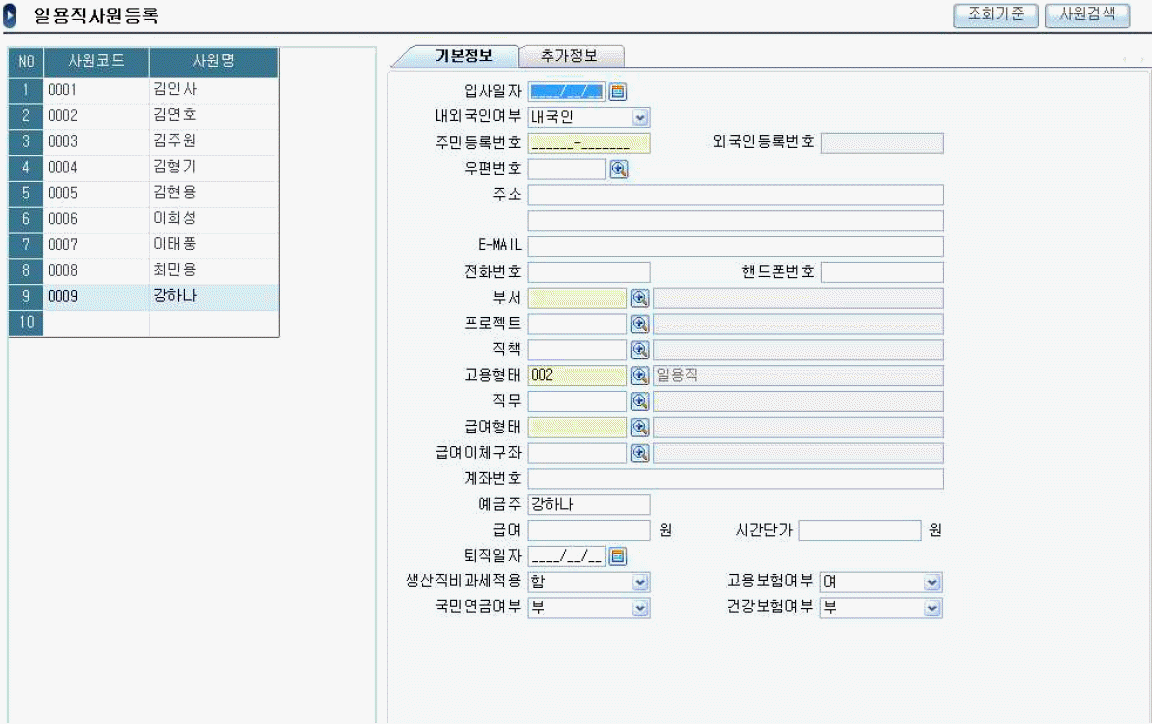The height and width of the screenshot is (724, 1152).
Task: Open calendar picker for 입사일자
Action: click(618, 92)
